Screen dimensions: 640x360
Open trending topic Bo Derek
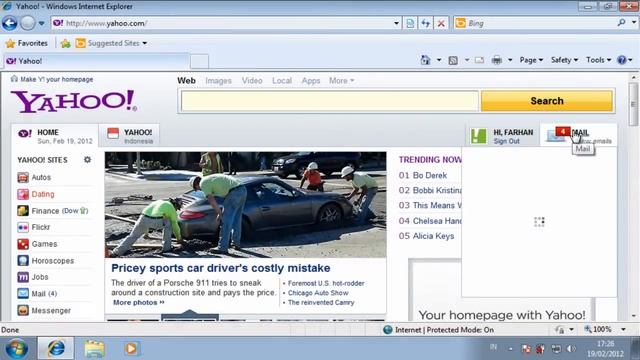coord(430,176)
